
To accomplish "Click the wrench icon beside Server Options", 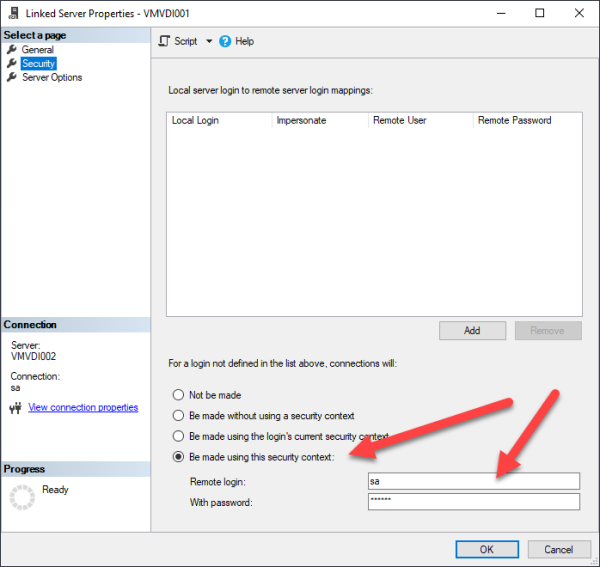I will pyautogui.click(x=12, y=78).
